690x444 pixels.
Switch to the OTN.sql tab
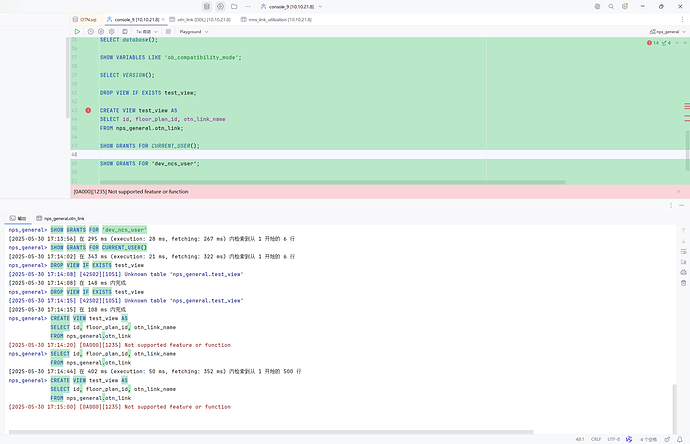pos(85,19)
